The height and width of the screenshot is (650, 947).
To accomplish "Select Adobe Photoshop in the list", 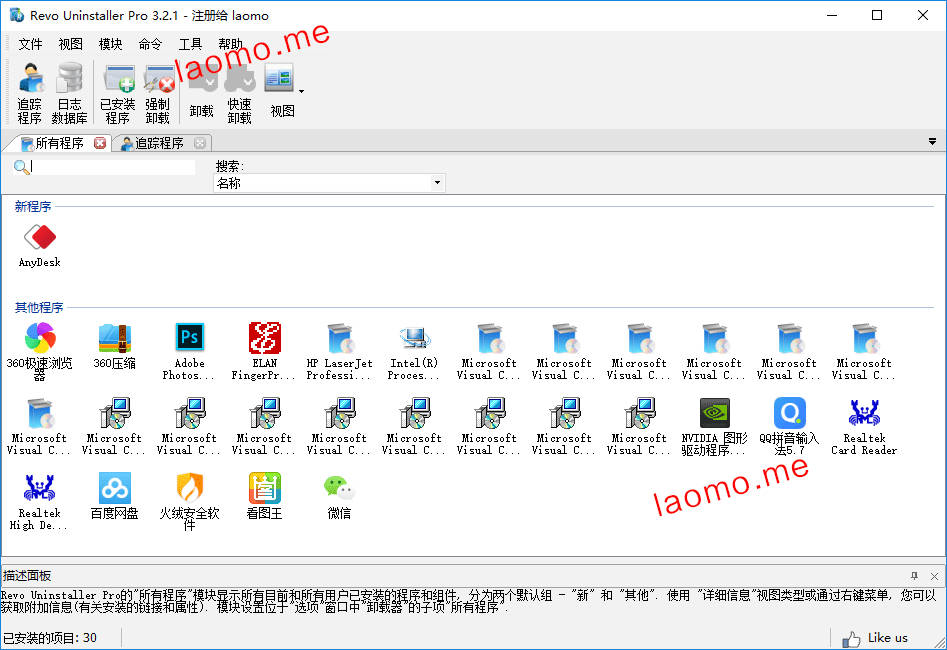I will pyautogui.click(x=190, y=351).
